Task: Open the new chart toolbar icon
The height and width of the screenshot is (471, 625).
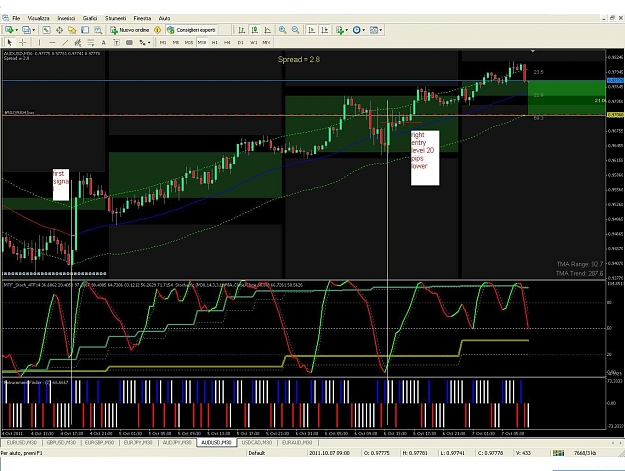Action: [8, 30]
